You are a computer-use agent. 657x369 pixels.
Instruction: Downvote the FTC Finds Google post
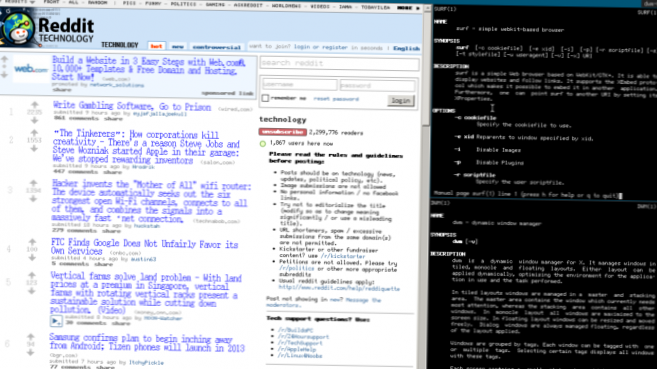[32, 258]
